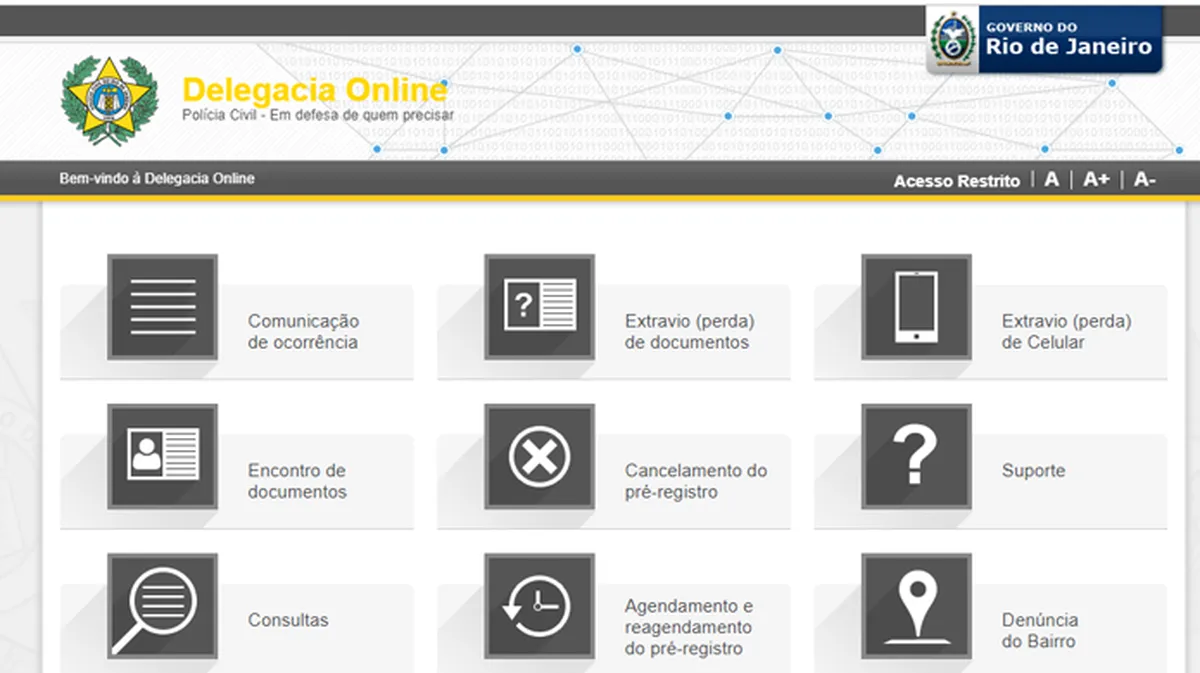
Task: Increase font size with A+
Action: click(1096, 180)
